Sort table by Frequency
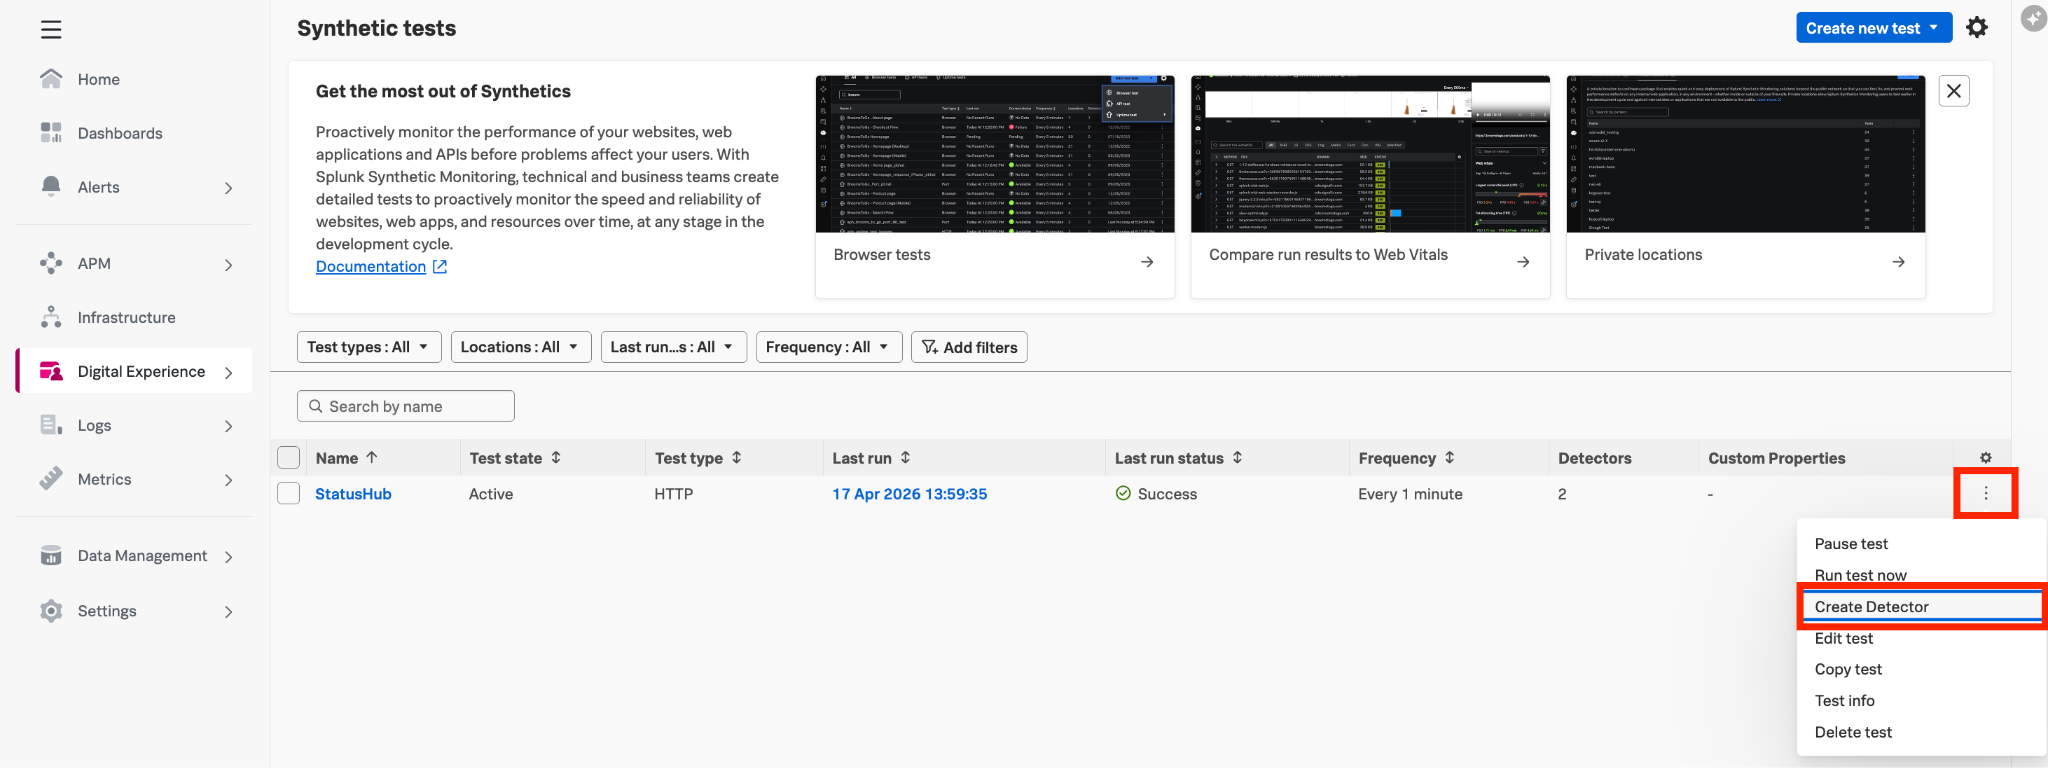 click(1449, 457)
